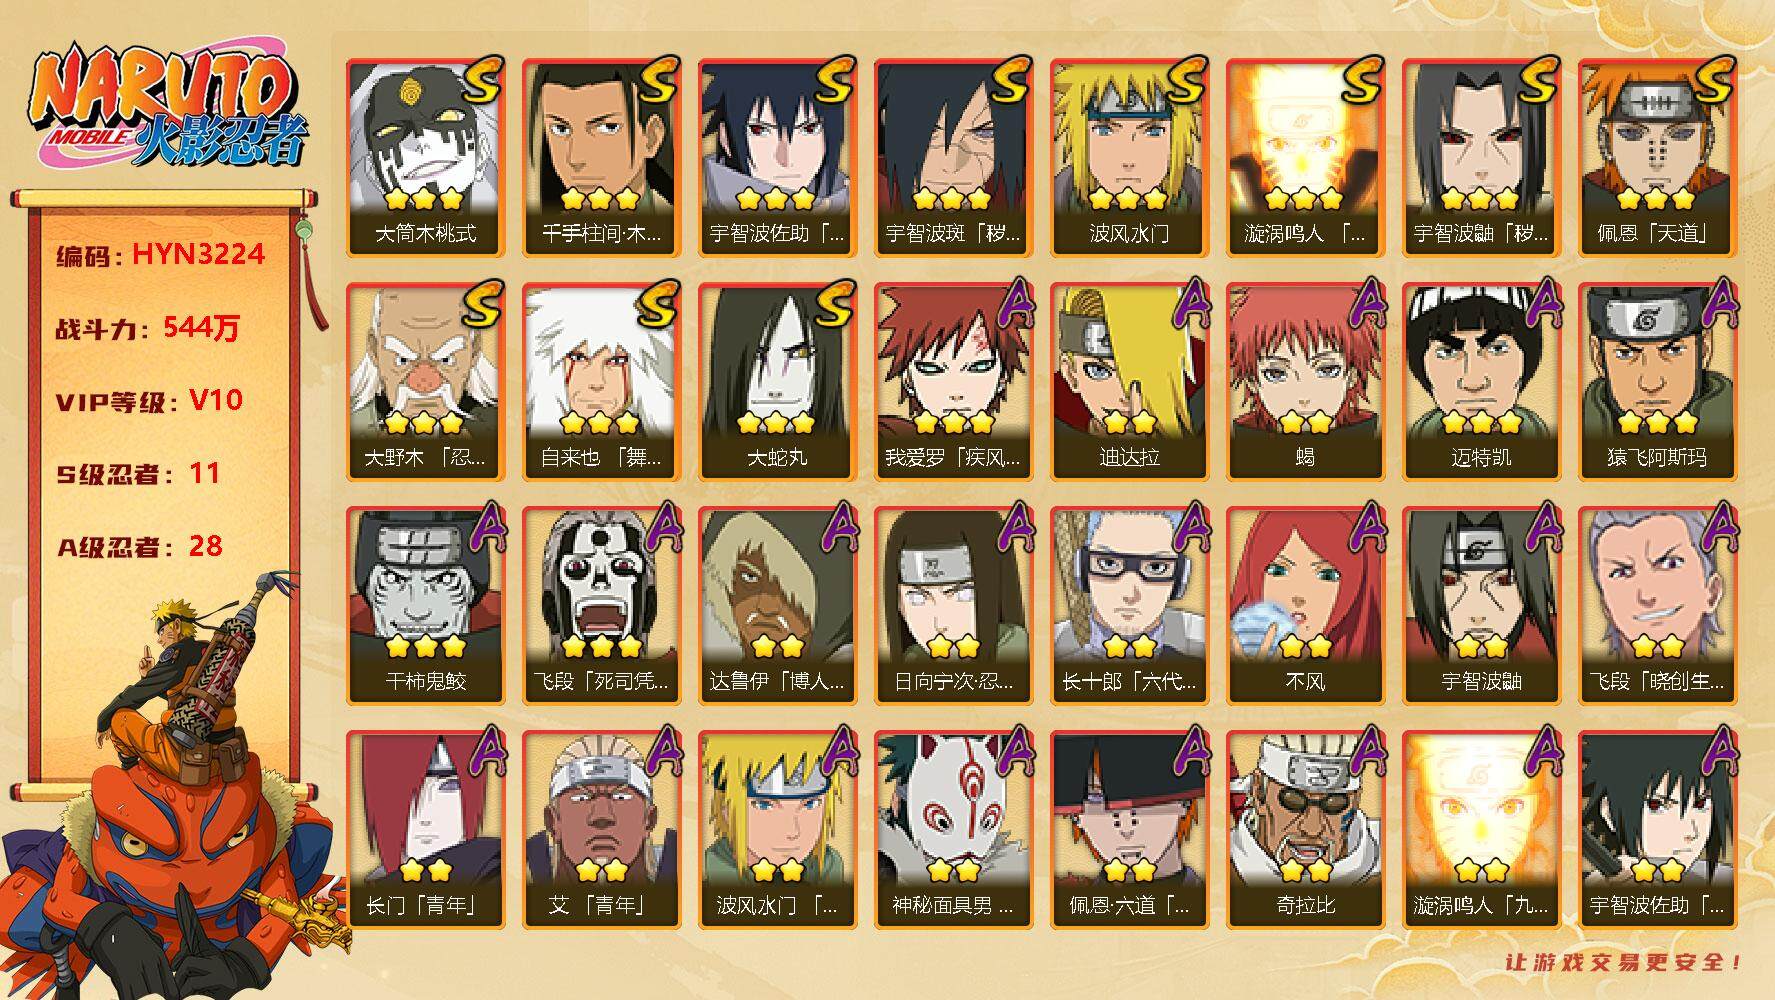Open the 波风水门 S-rank card

[x=1129, y=158]
